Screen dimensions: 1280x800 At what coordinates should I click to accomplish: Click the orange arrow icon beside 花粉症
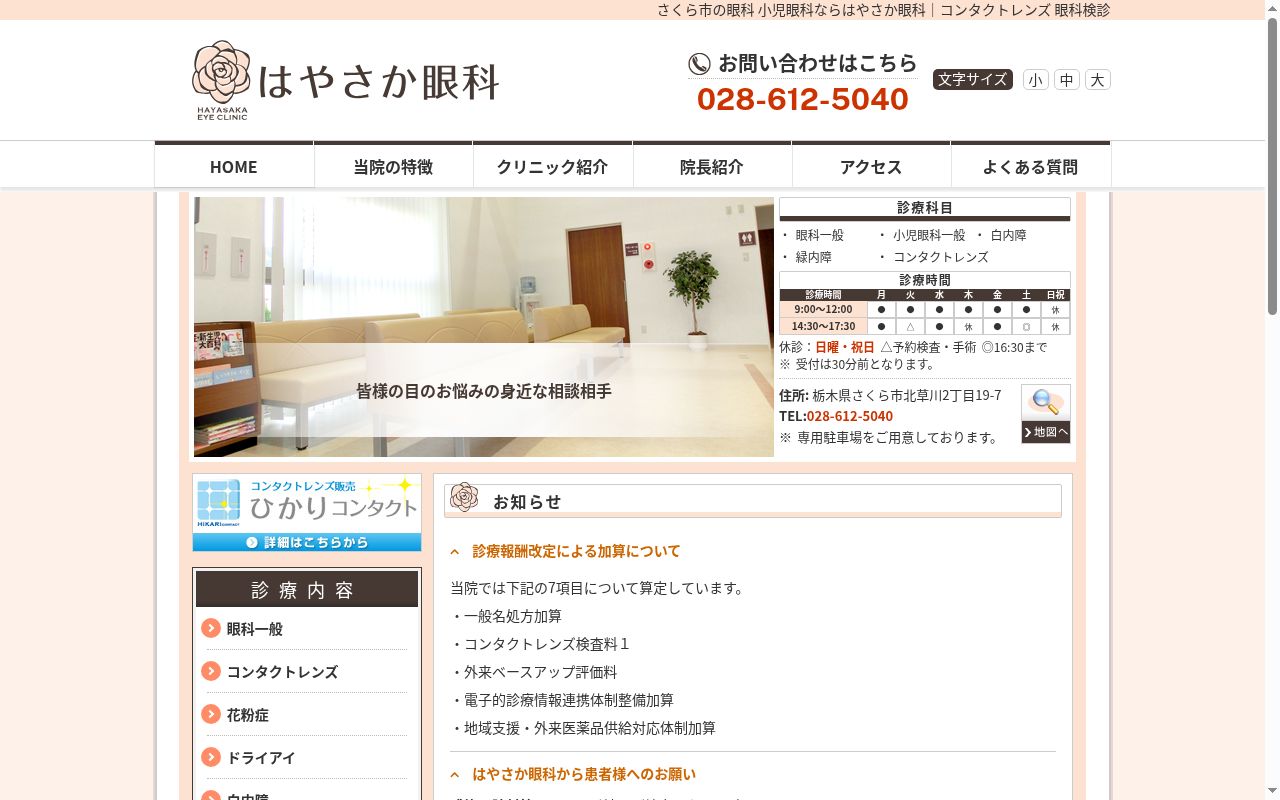pos(211,714)
